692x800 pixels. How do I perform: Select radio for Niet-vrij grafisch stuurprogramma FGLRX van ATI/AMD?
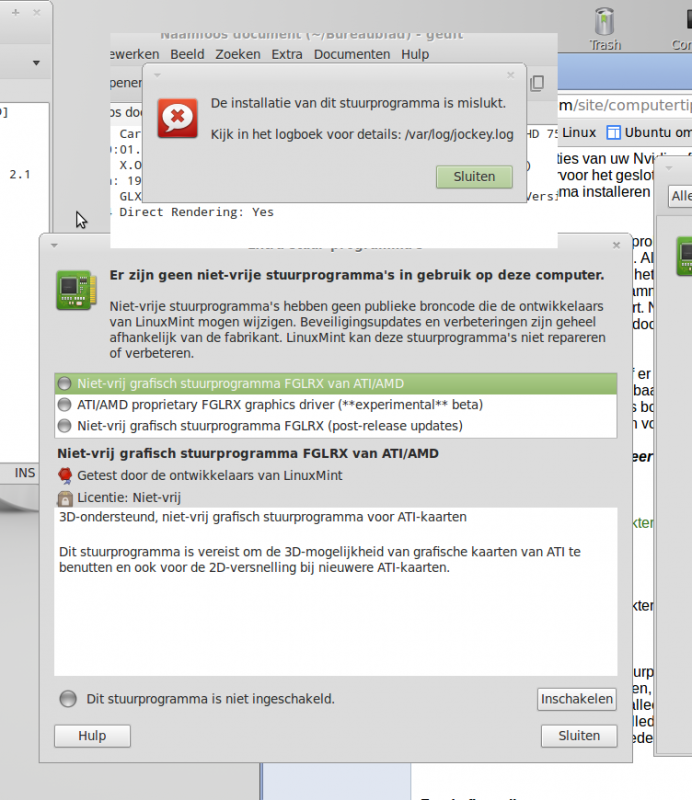(64, 384)
